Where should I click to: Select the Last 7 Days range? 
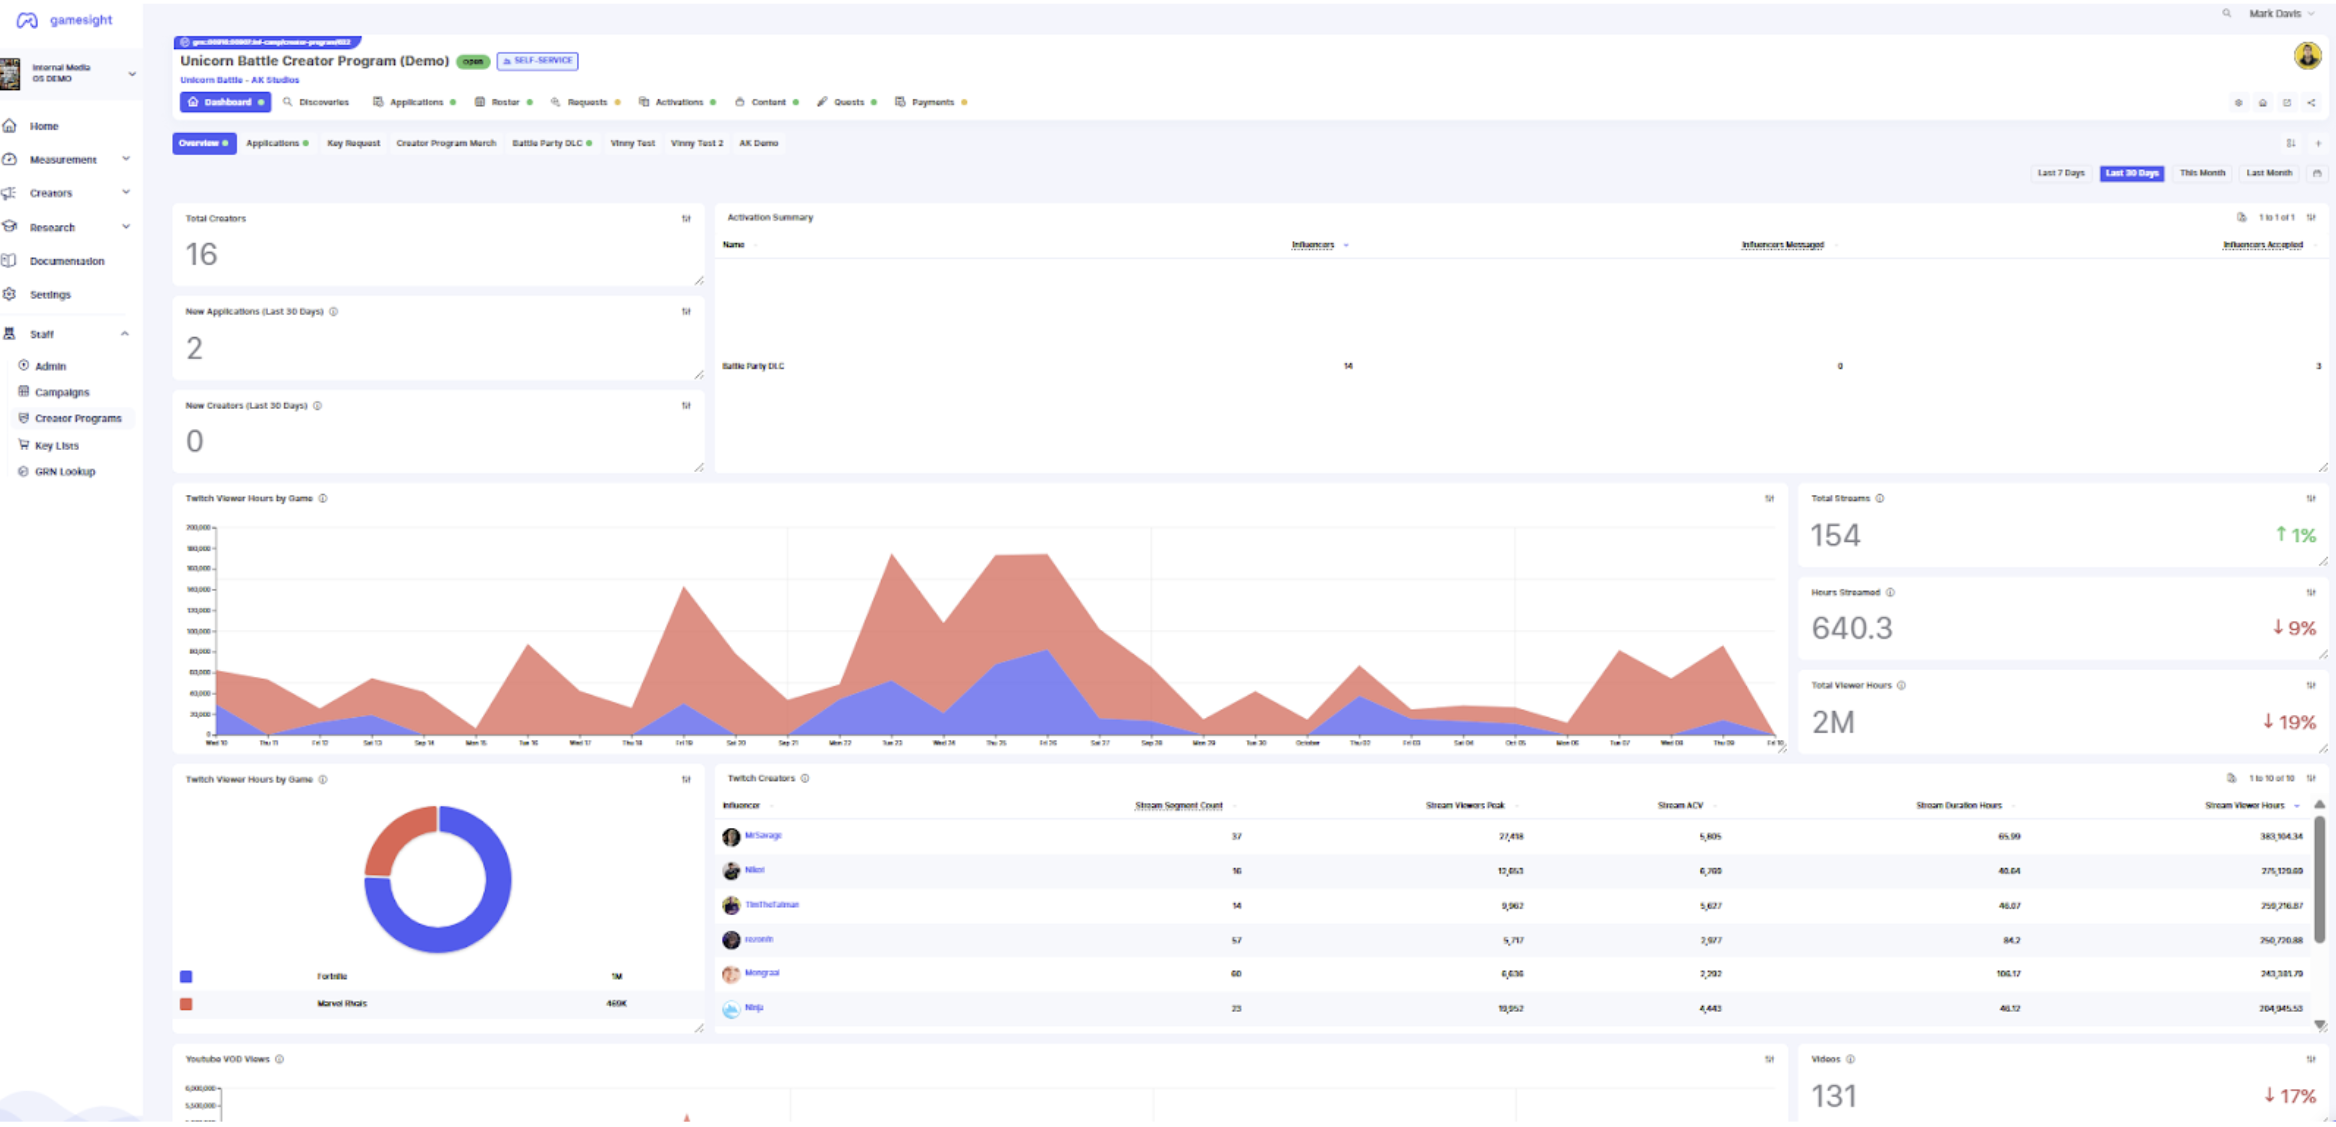[x=2061, y=174]
